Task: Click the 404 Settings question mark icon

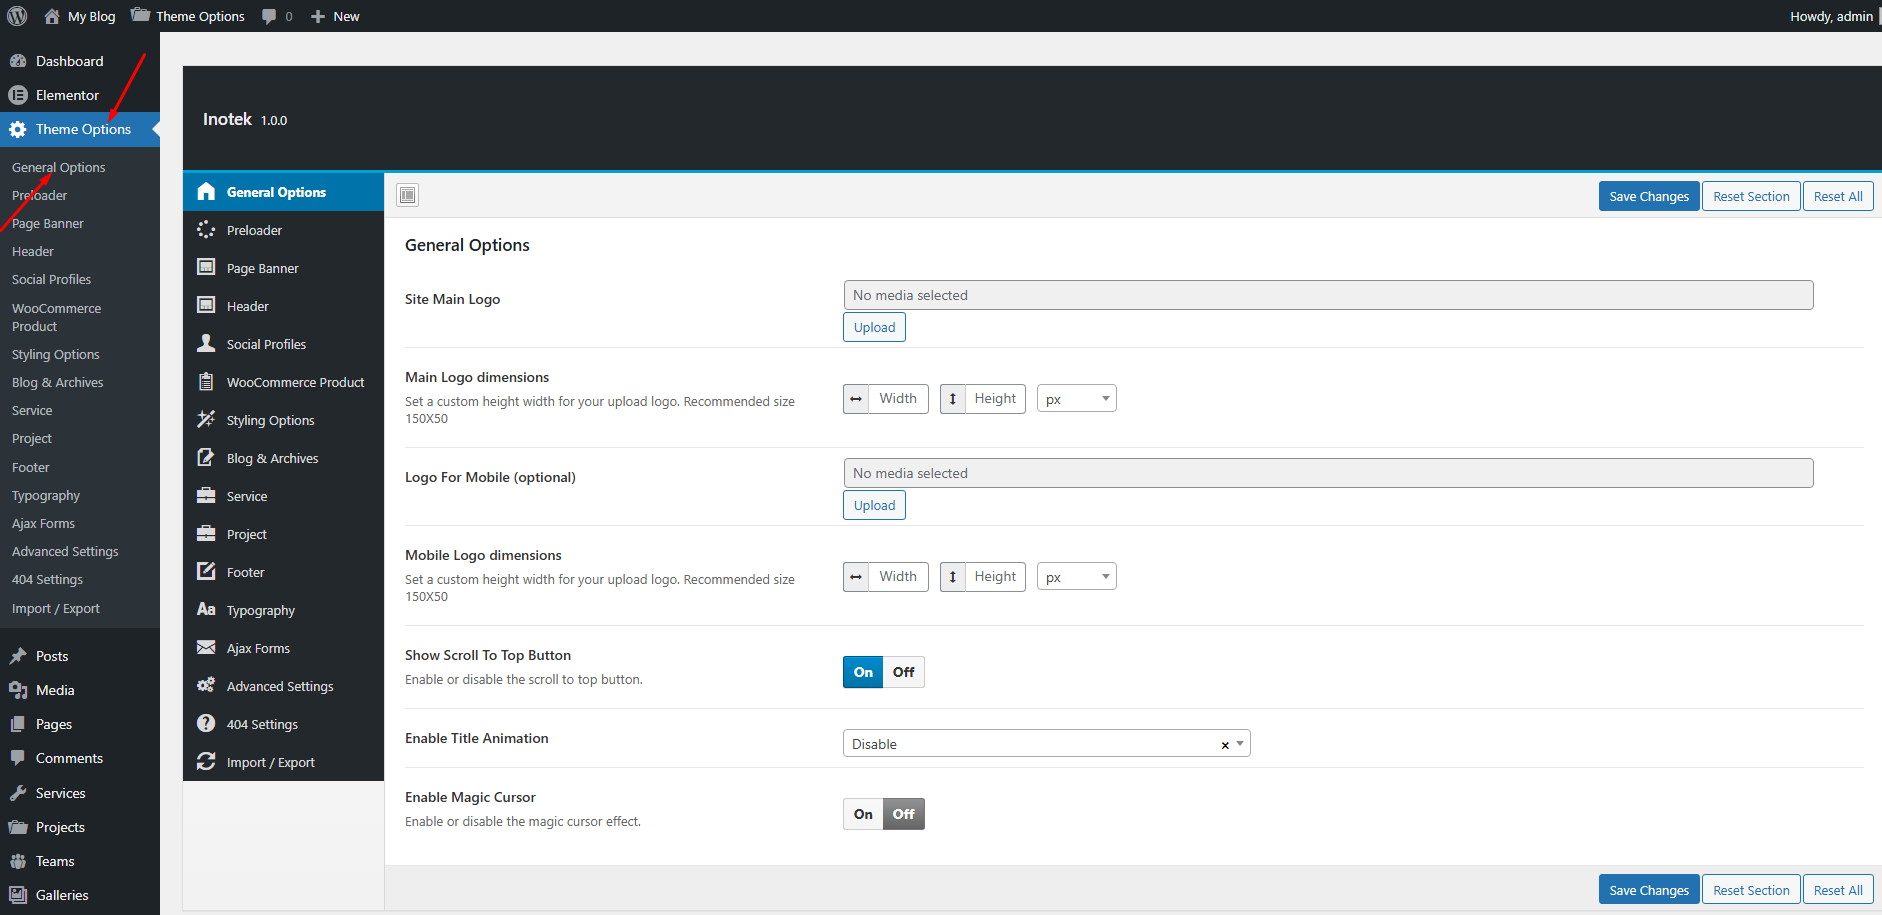Action: pyautogui.click(x=206, y=723)
